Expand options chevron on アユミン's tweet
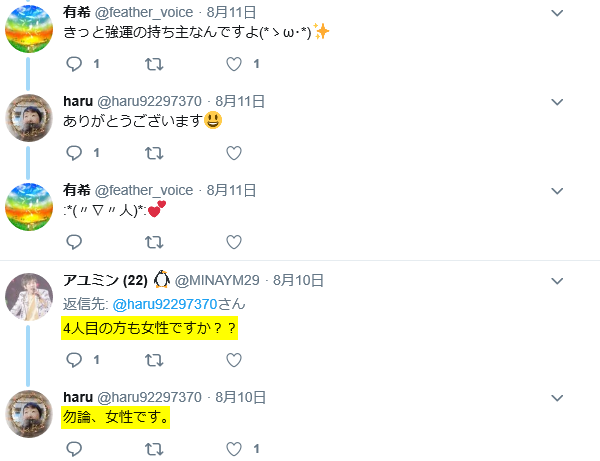The height and width of the screenshot is (461, 600). click(557, 281)
